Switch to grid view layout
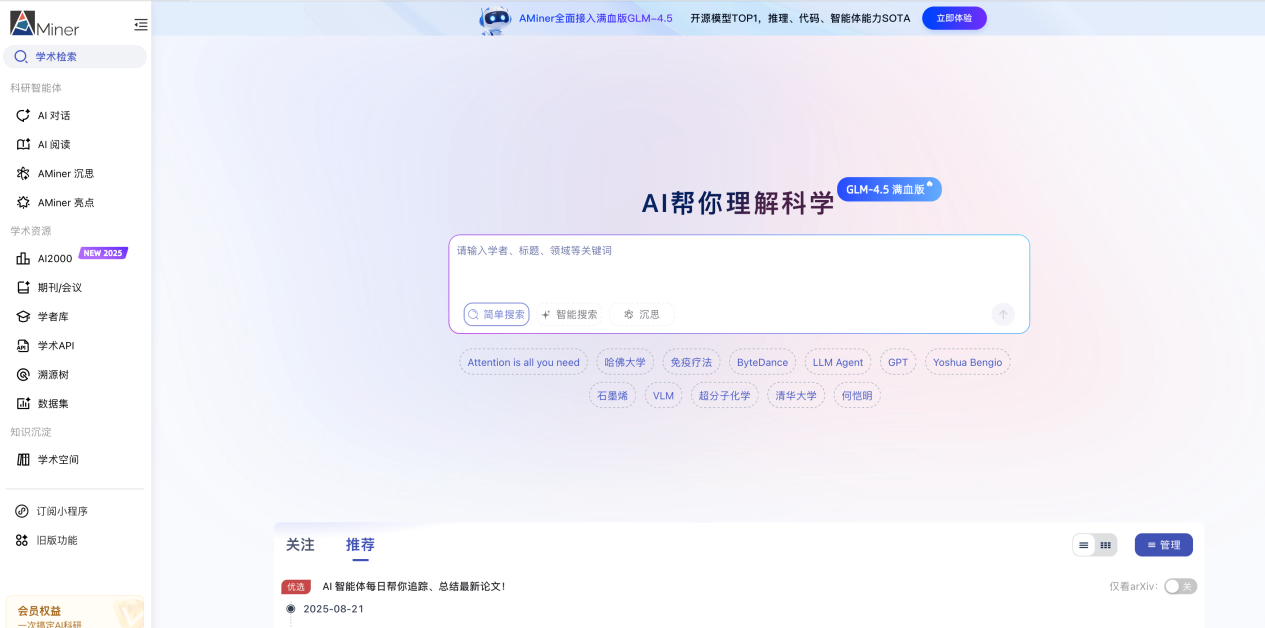This screenshot has width=1265, height=628. click(1105, 545)
